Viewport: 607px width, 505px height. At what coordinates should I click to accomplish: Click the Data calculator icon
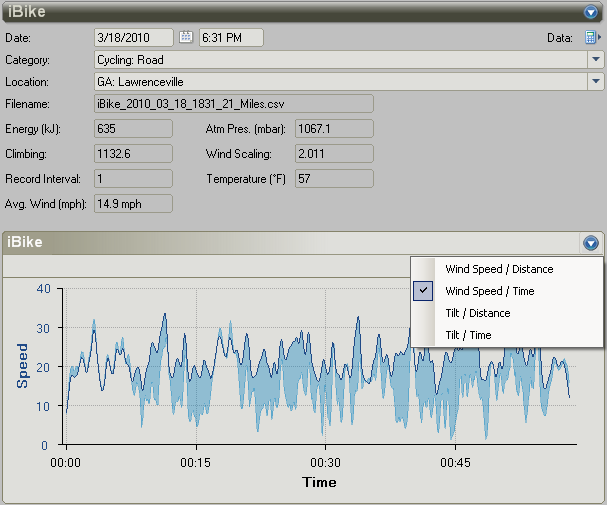[591, 38]
